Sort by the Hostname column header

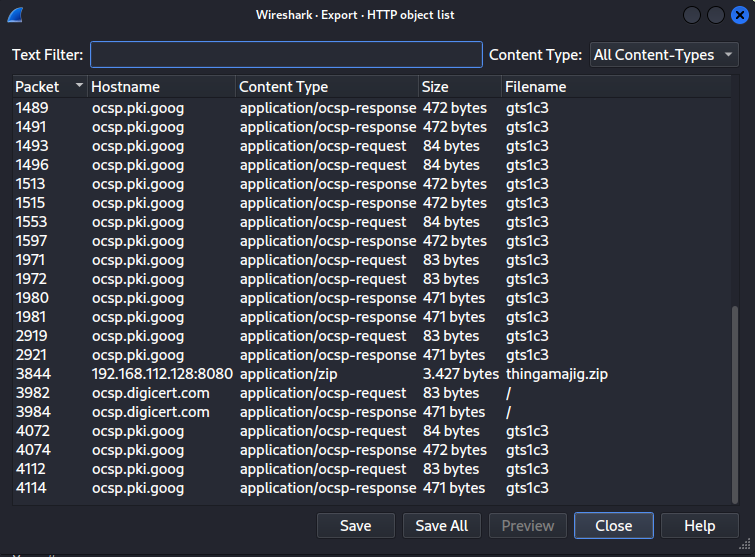[x=161, y=87]
